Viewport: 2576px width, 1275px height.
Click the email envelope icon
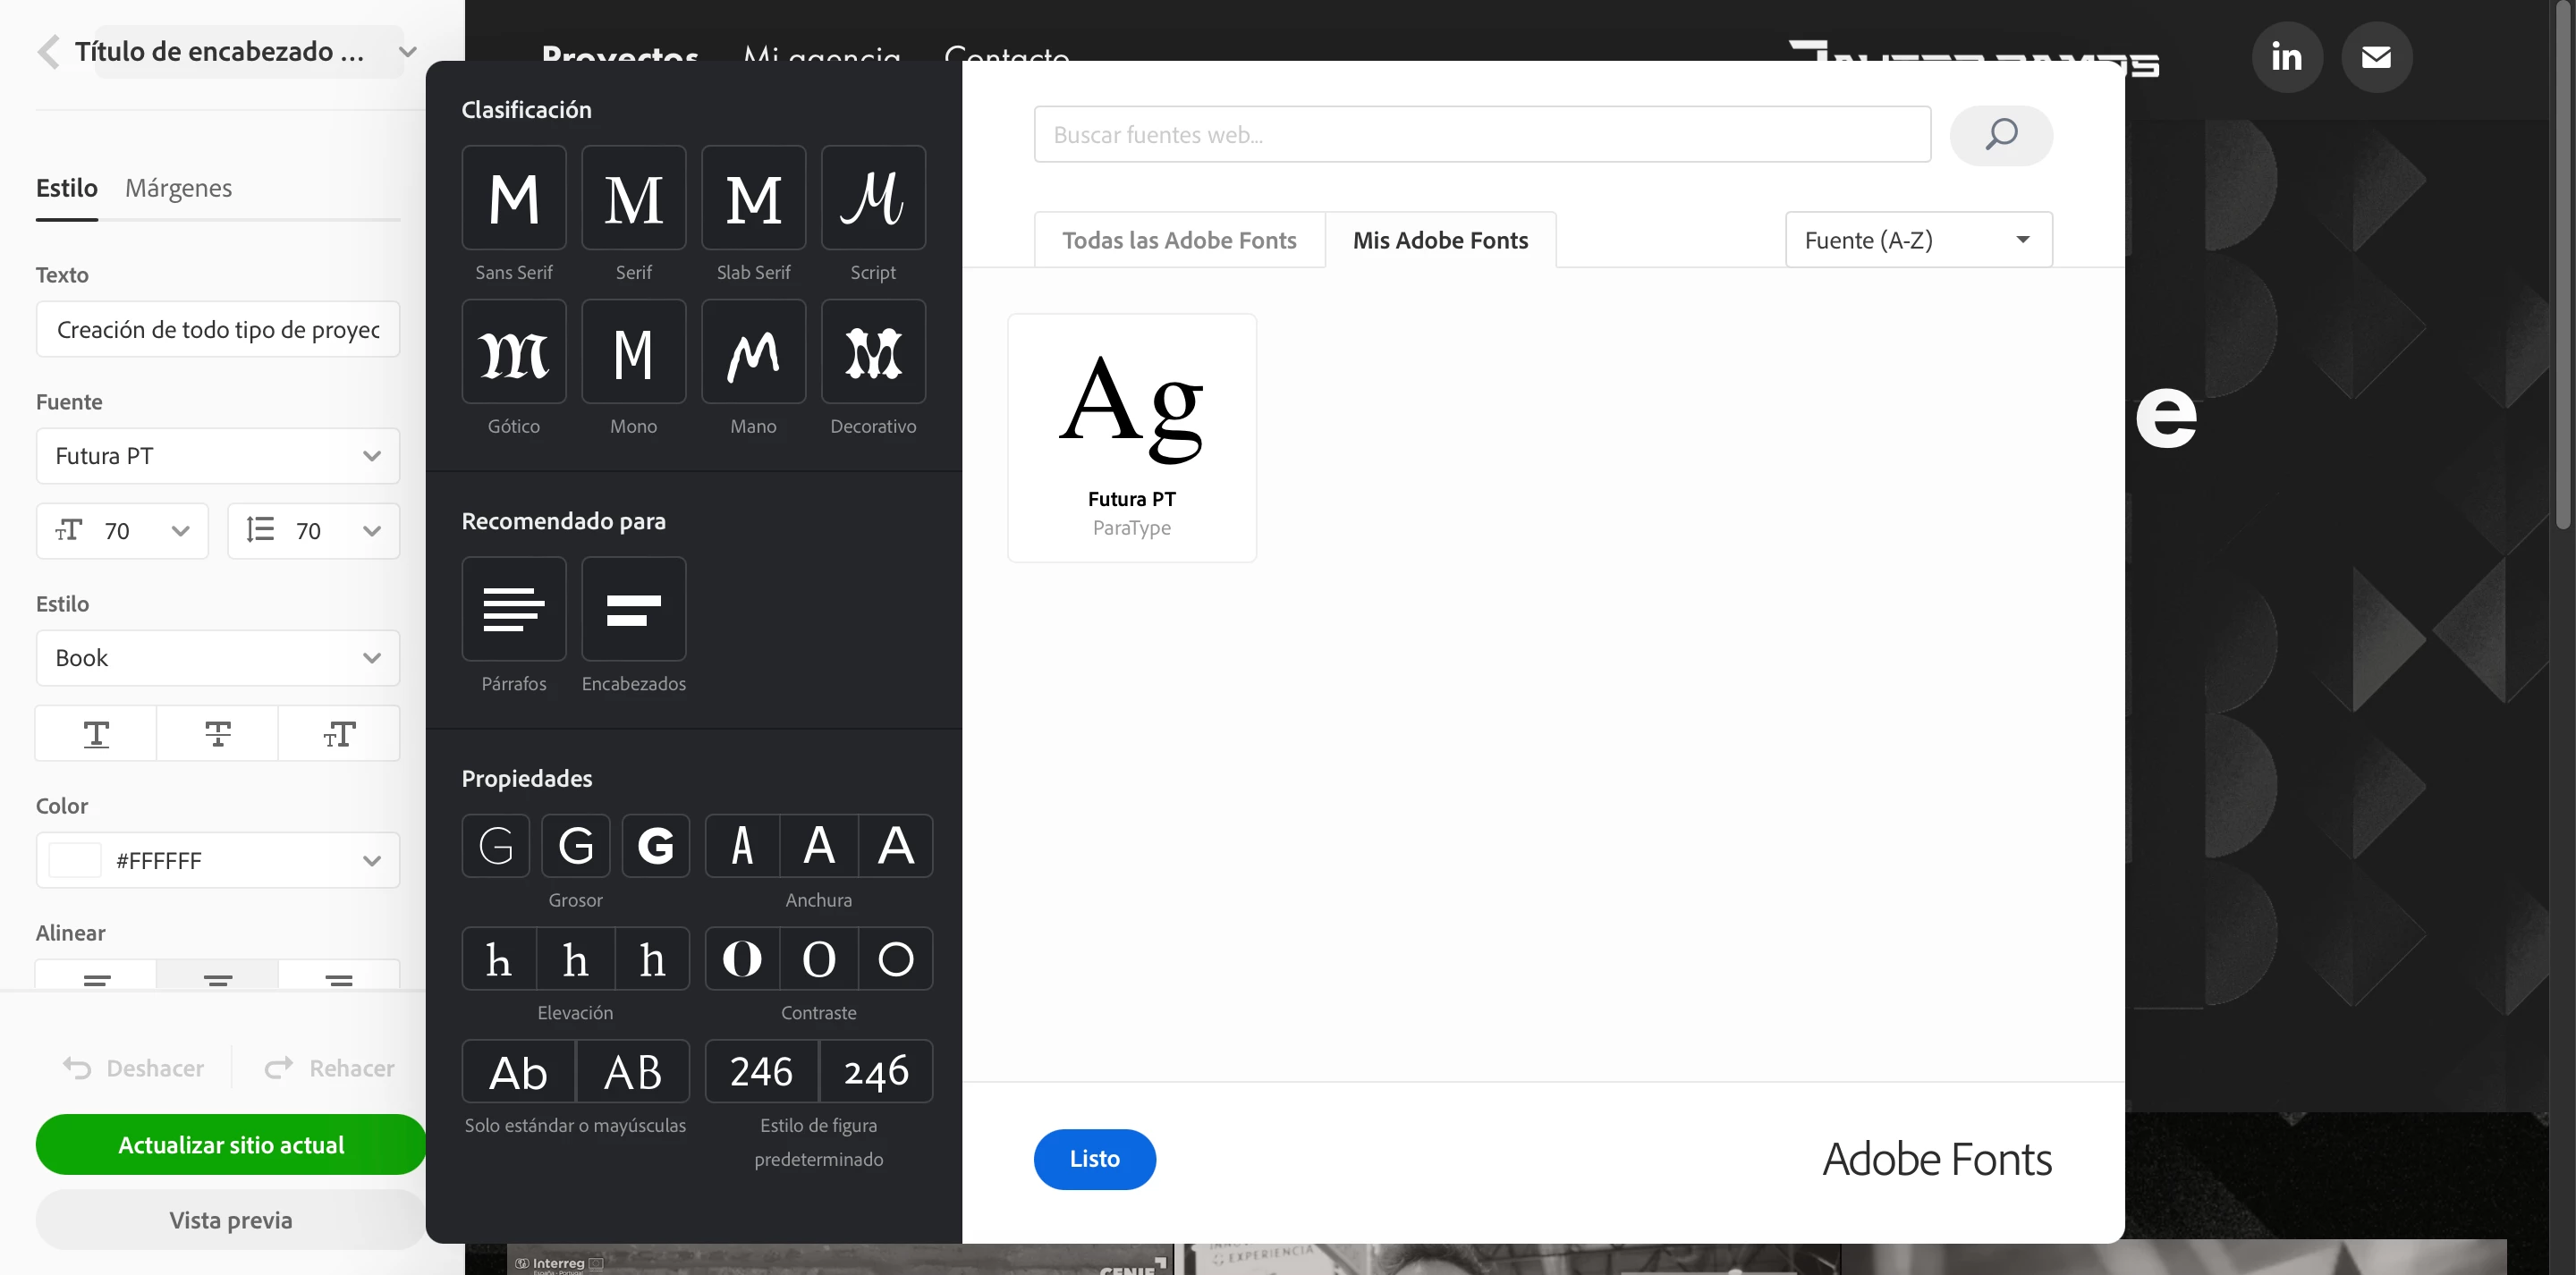2376,57
